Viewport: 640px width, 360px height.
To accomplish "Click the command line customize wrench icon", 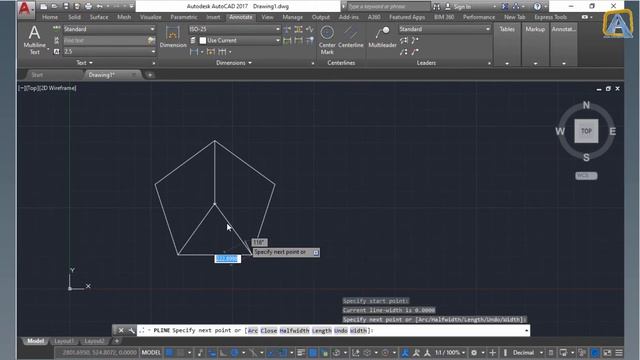I will click(131, 331).
